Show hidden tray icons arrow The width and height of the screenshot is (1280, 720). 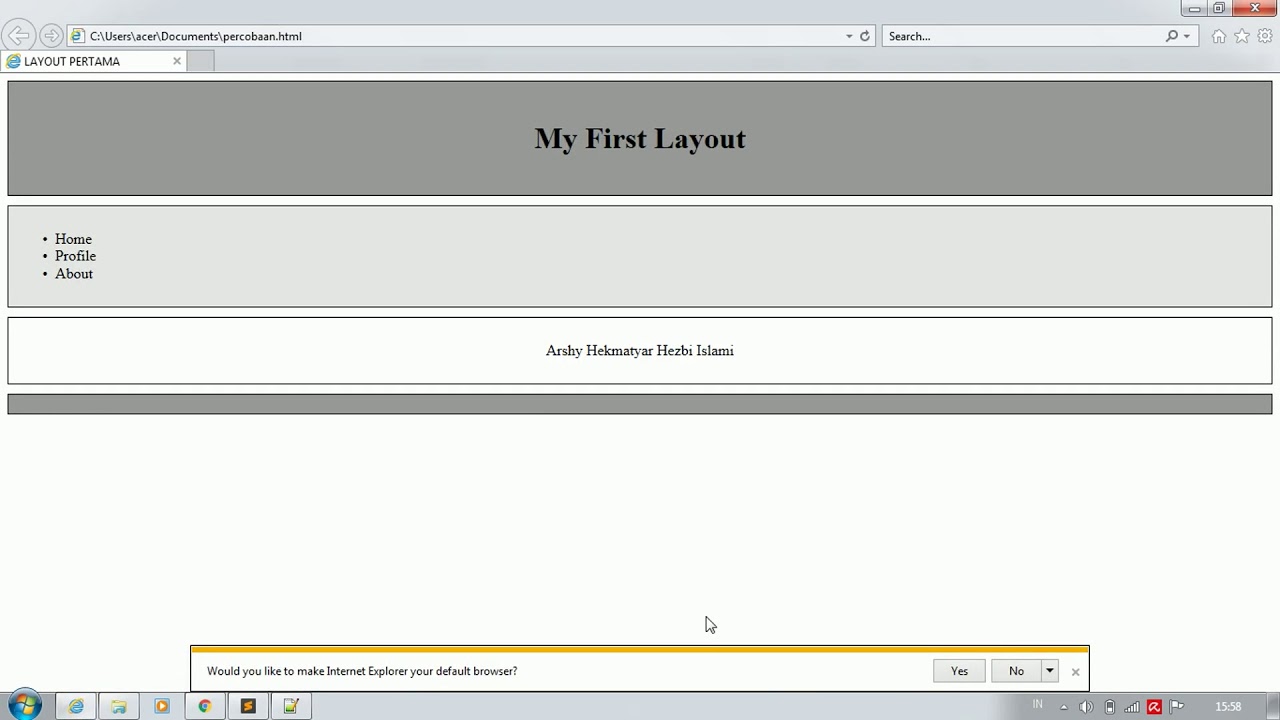point(1063,707)
